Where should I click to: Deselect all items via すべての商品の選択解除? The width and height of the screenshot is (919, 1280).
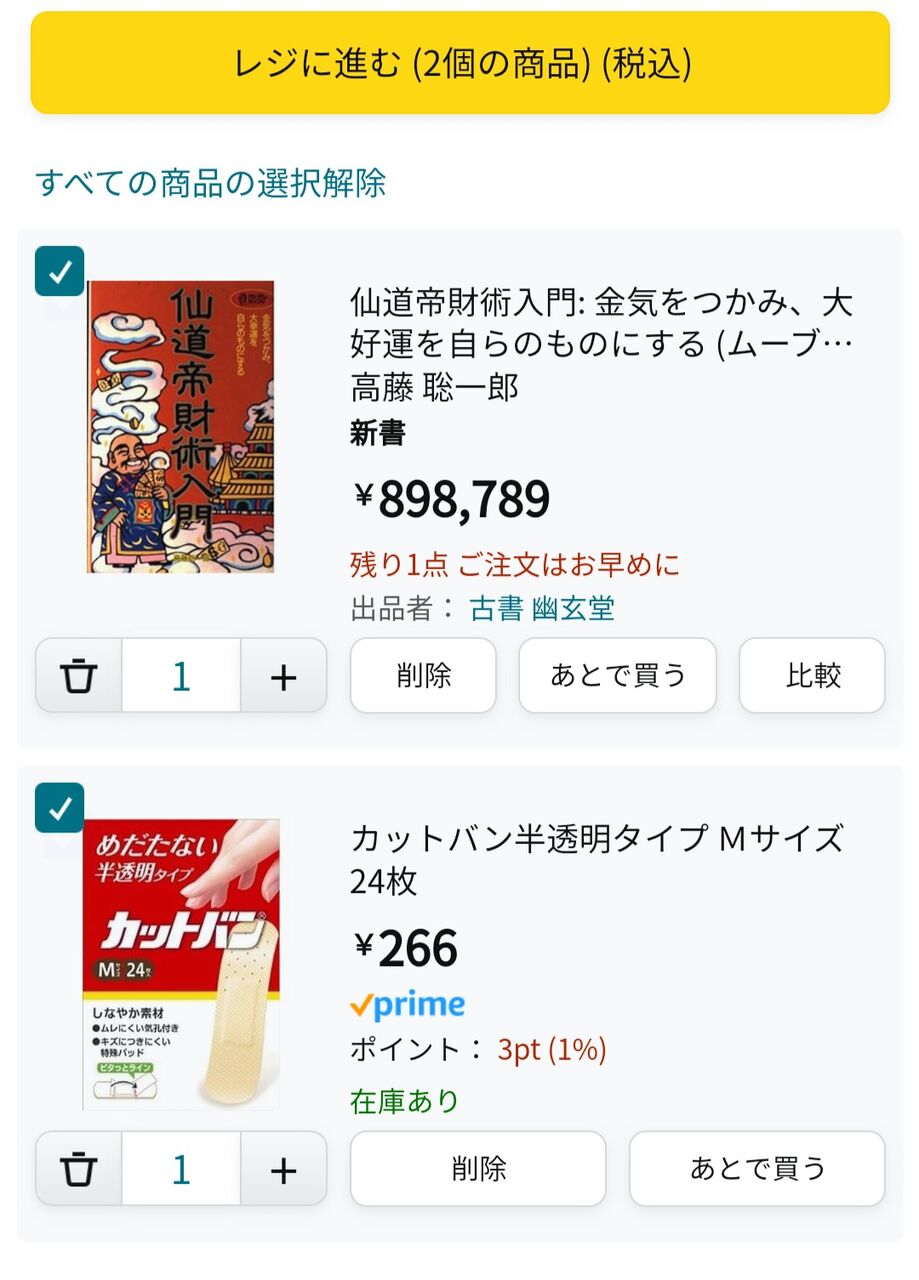(210, 183)
